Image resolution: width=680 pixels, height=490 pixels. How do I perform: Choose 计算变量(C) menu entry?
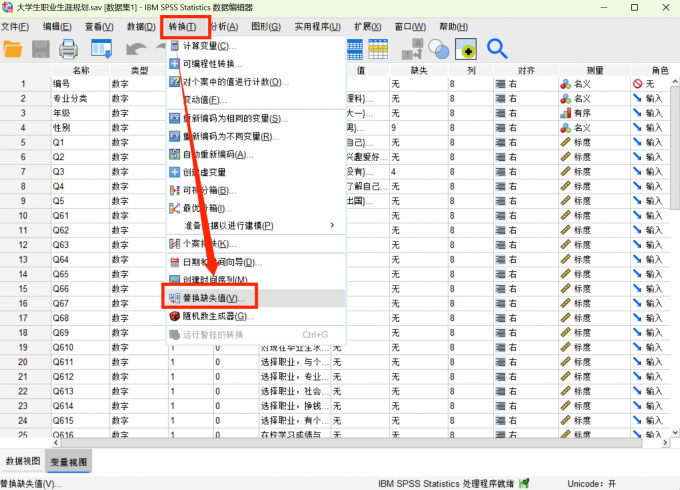click(256, 46)
